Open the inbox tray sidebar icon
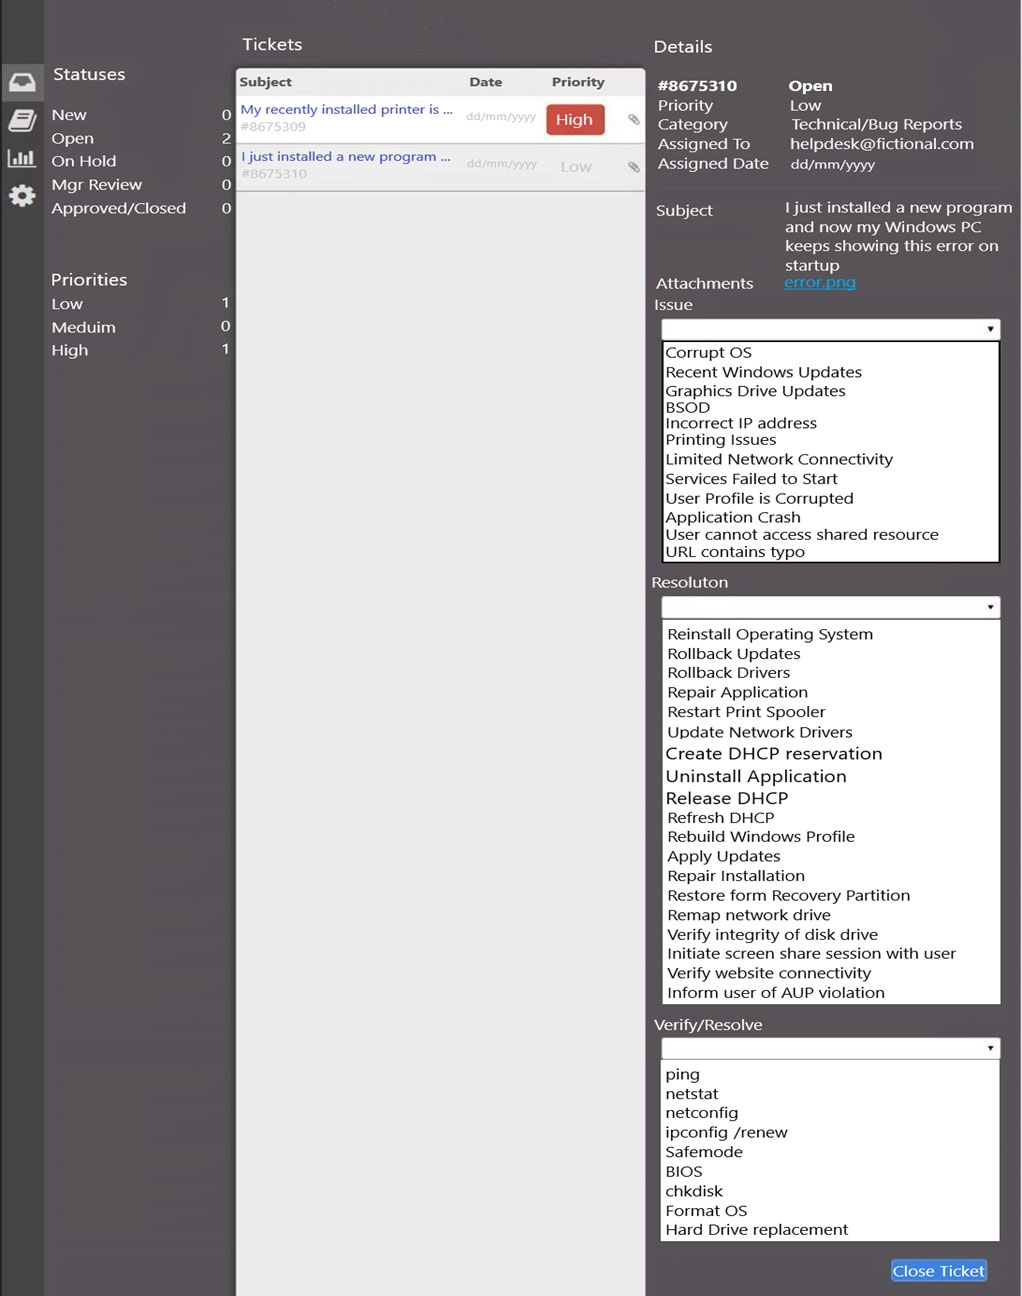Viewport: 1022px width, 1296px height. tap(22, 82)
